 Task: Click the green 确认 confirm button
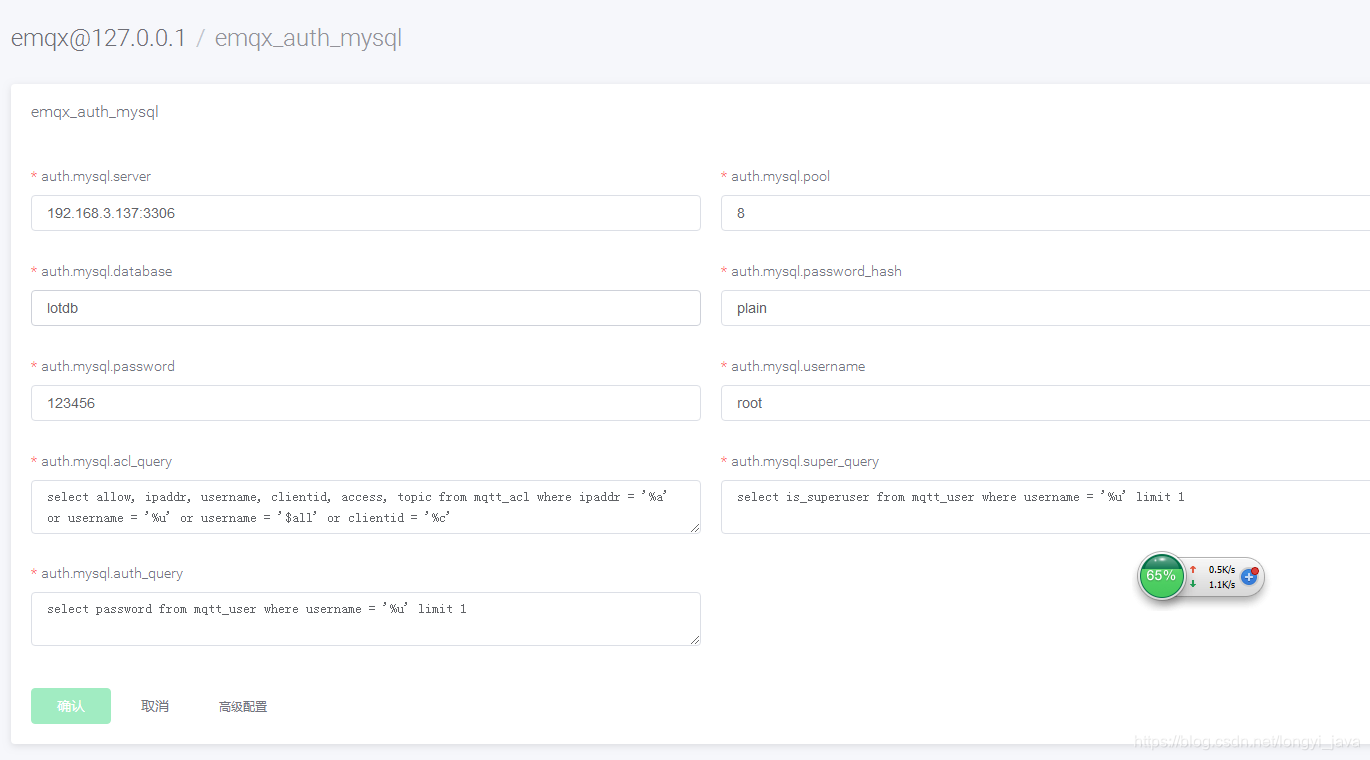coord(71,706)
